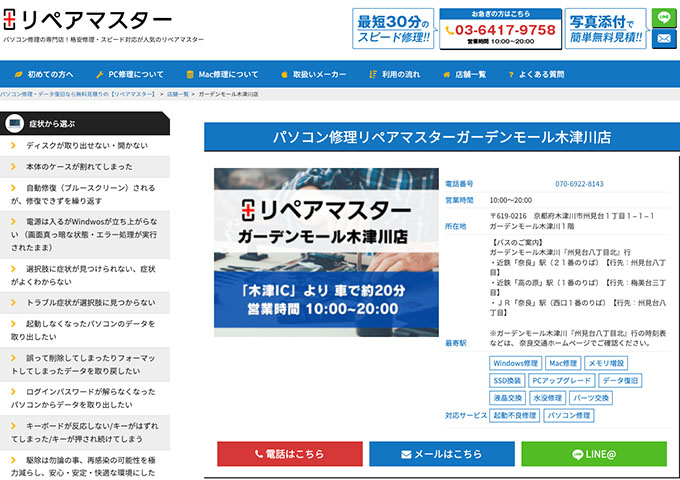
Task: Select the データ復旧 service tag
Action: pyautogui.click(x=620, y=381)
